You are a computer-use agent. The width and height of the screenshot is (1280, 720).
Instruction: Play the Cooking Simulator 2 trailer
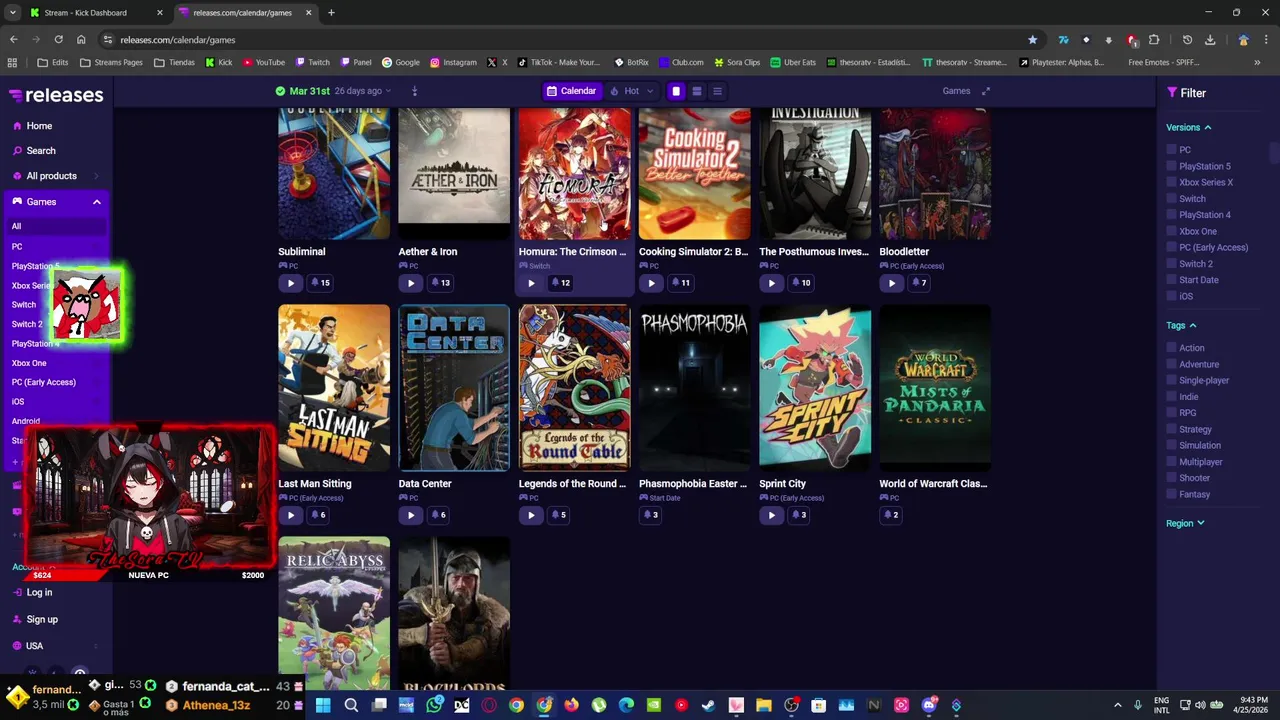[x=651, y=283]
